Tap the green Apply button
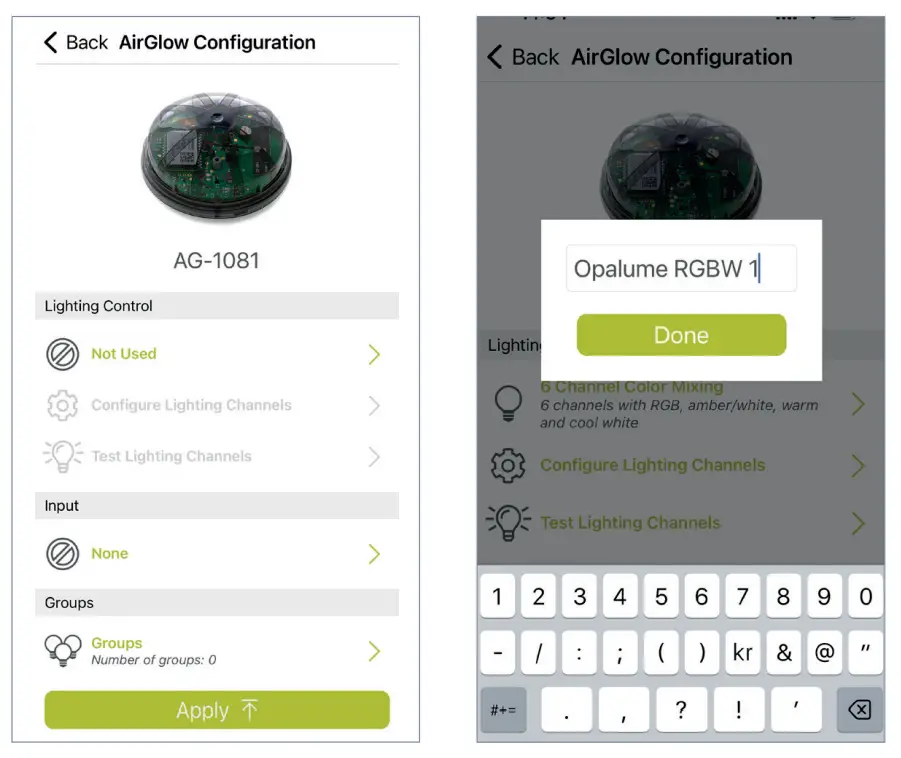 (217, 710)
